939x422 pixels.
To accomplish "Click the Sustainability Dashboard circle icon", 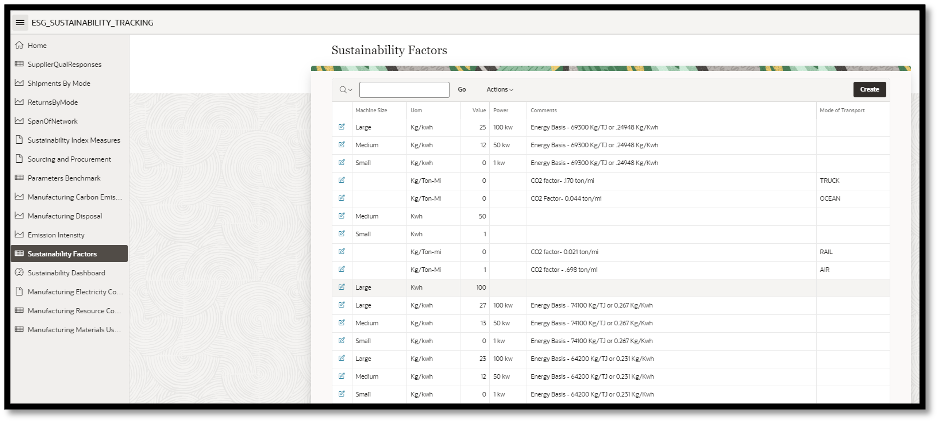I will coord(20,272).
